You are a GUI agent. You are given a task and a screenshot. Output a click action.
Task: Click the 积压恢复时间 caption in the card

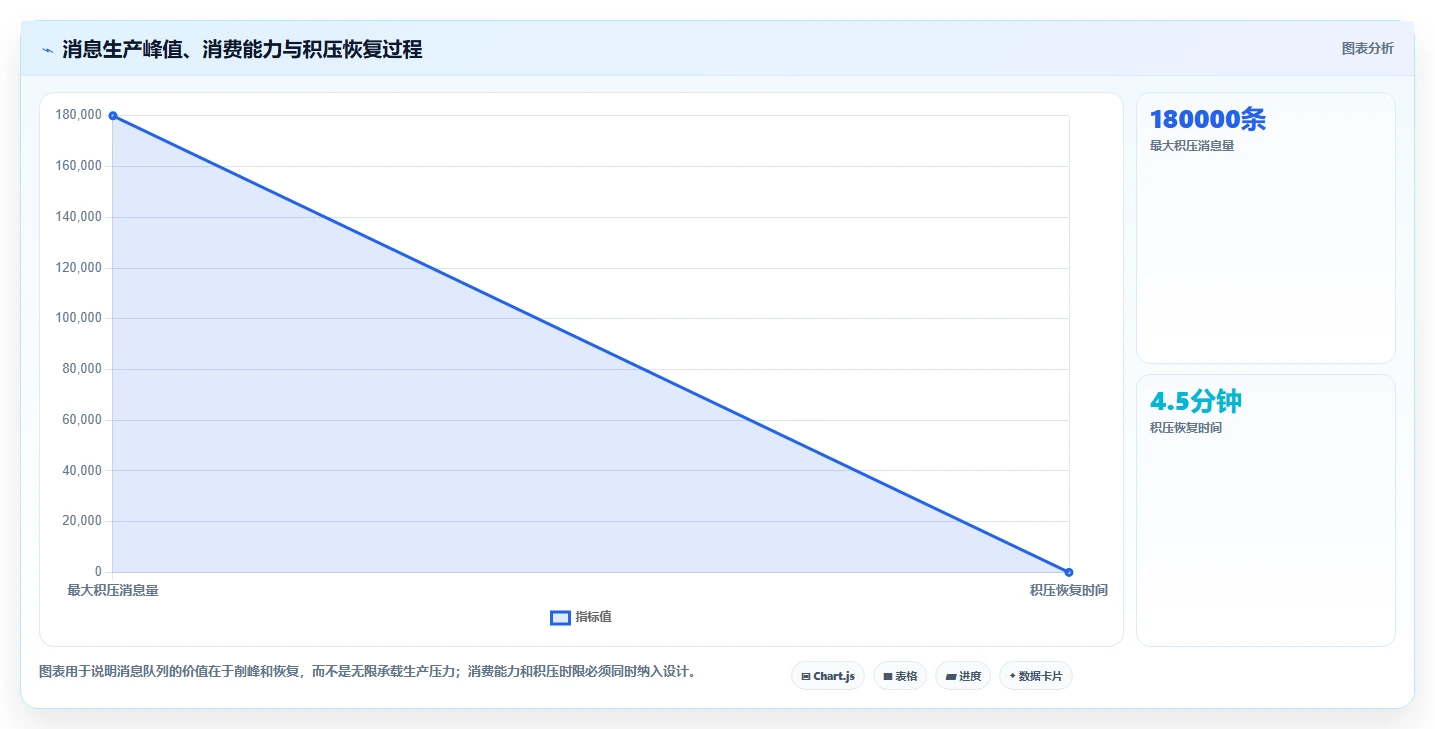pos(1186,428)
